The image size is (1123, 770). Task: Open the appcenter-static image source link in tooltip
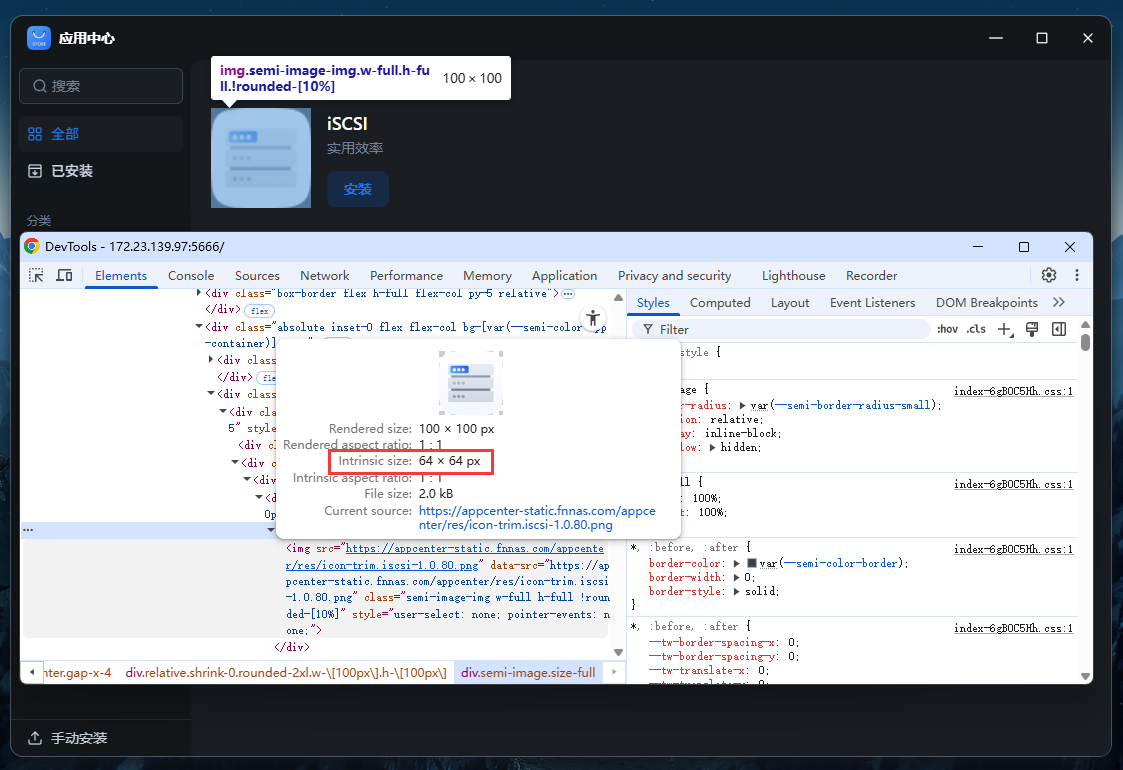click(x=537, y=518)
